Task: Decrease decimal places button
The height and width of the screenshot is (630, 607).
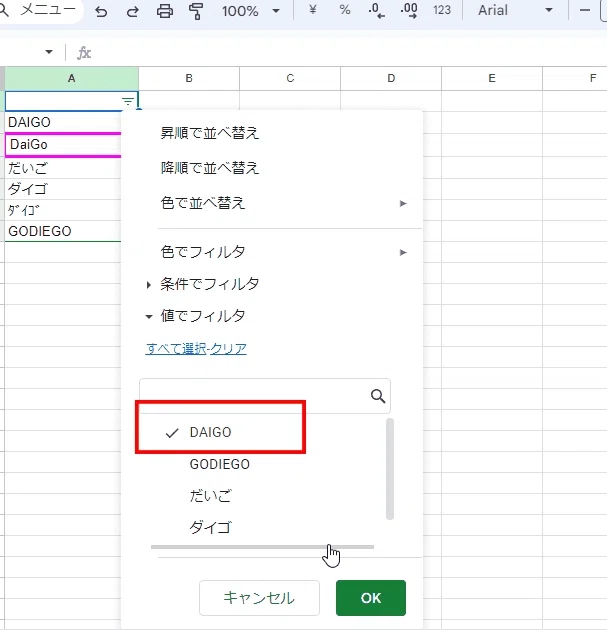Action: [x=376, y=10]
